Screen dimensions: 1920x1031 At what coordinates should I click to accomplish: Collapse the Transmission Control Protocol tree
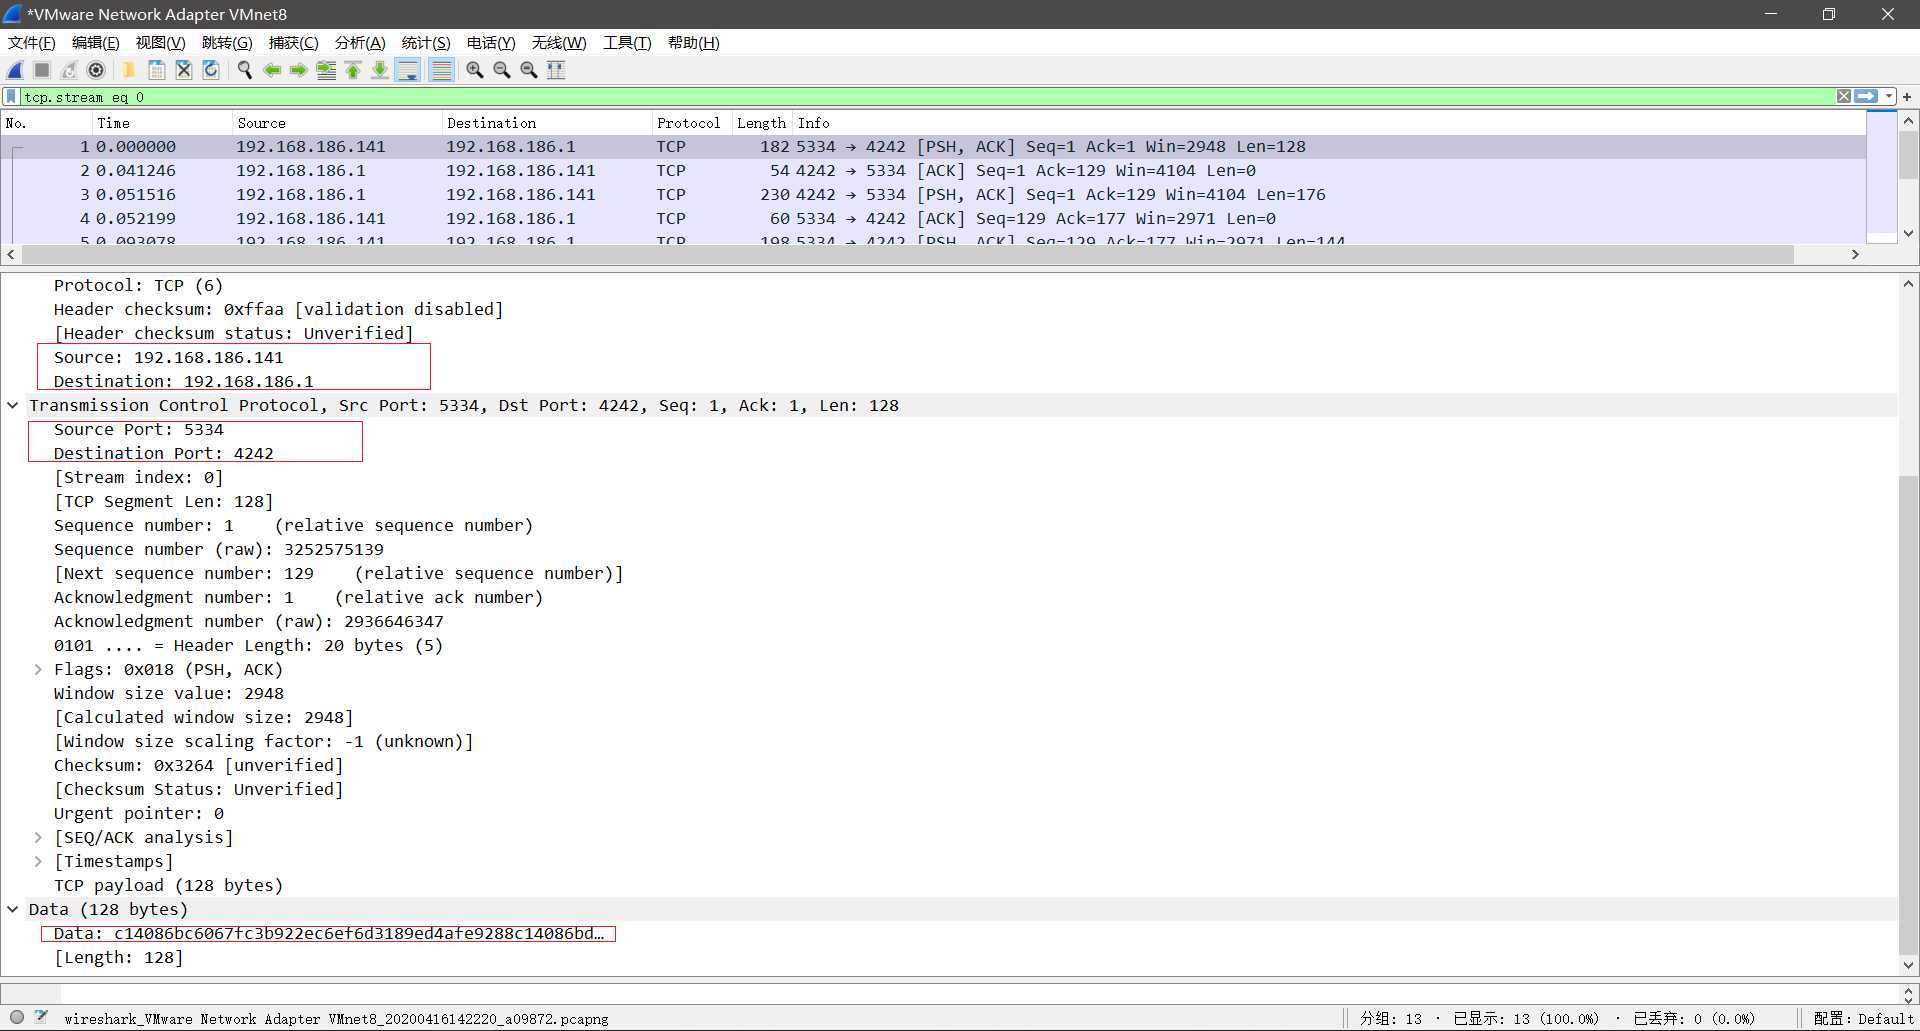(13, 405)
